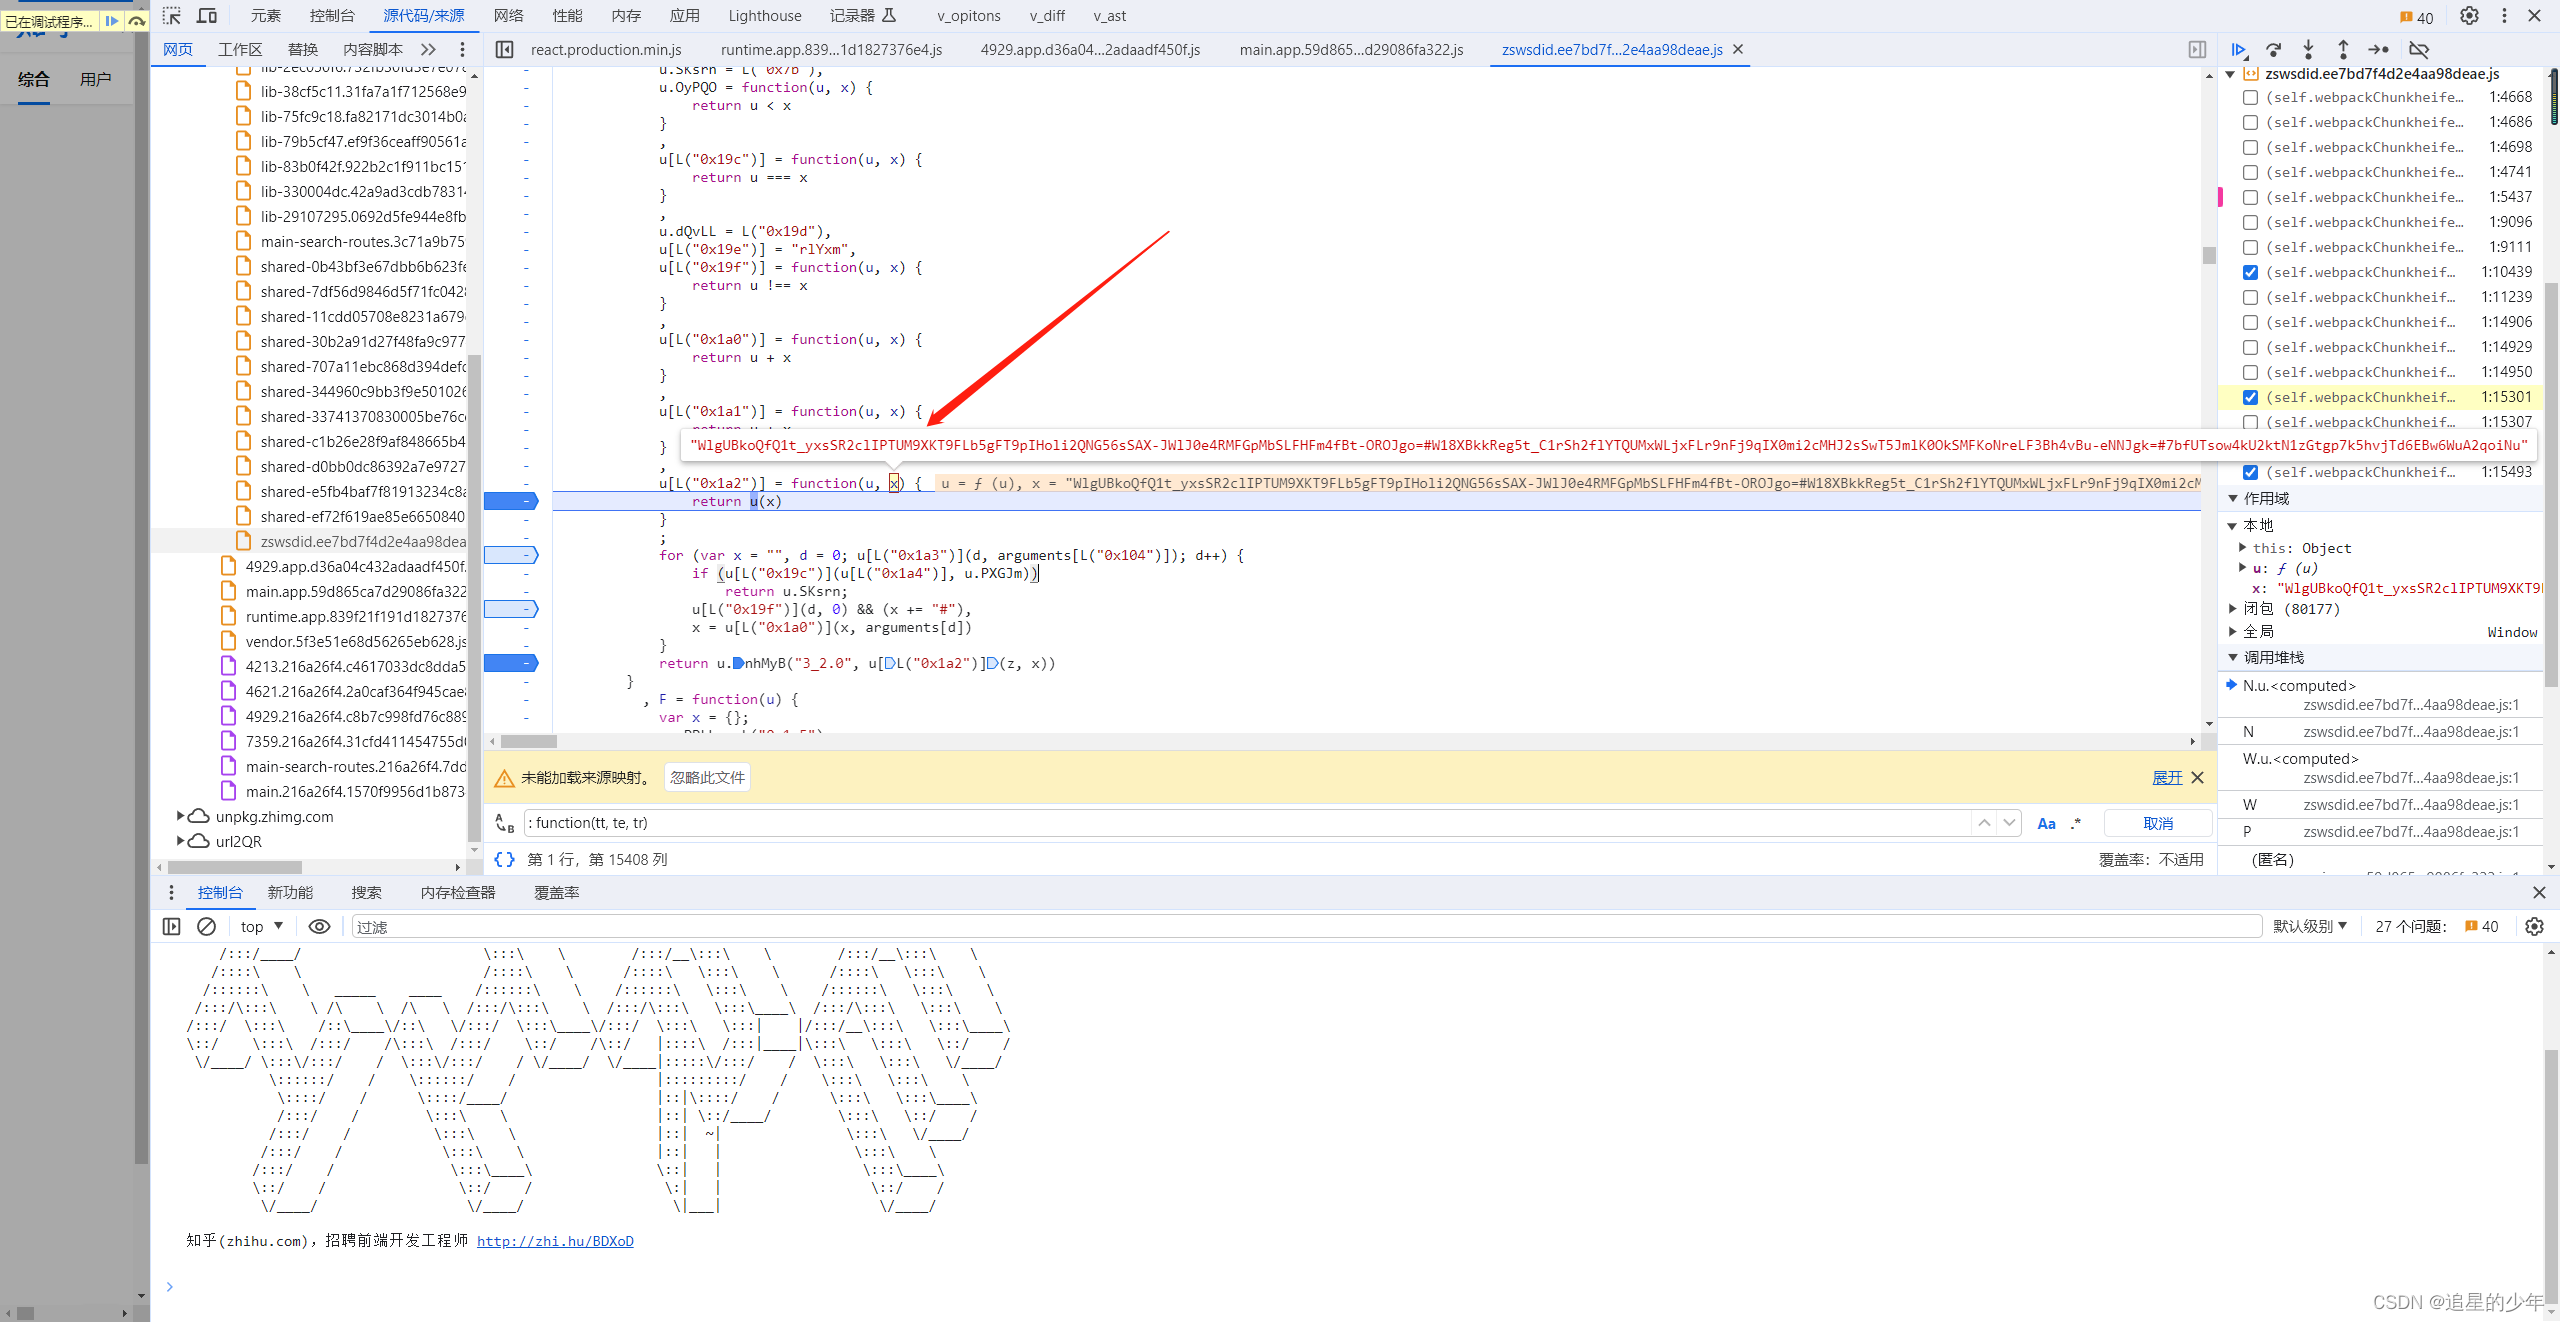Click the inspect element picker icon
The height and width of the screenshot is (1322, 2560).
[172, 16]
